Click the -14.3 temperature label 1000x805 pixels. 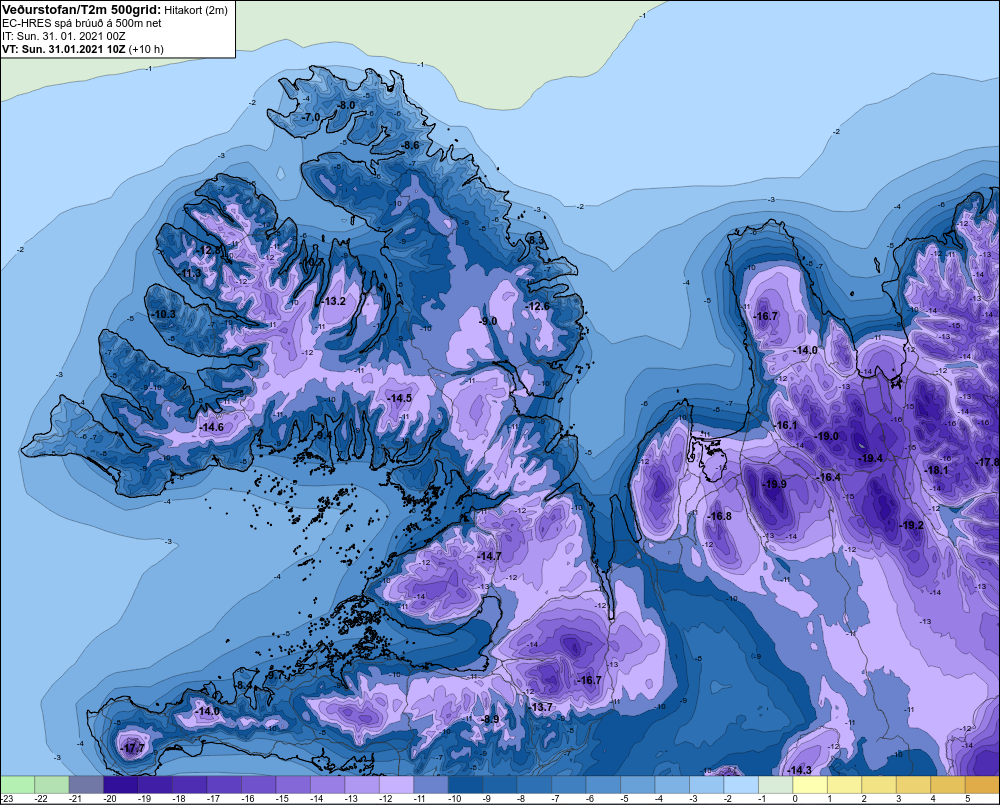coord(799,770)
